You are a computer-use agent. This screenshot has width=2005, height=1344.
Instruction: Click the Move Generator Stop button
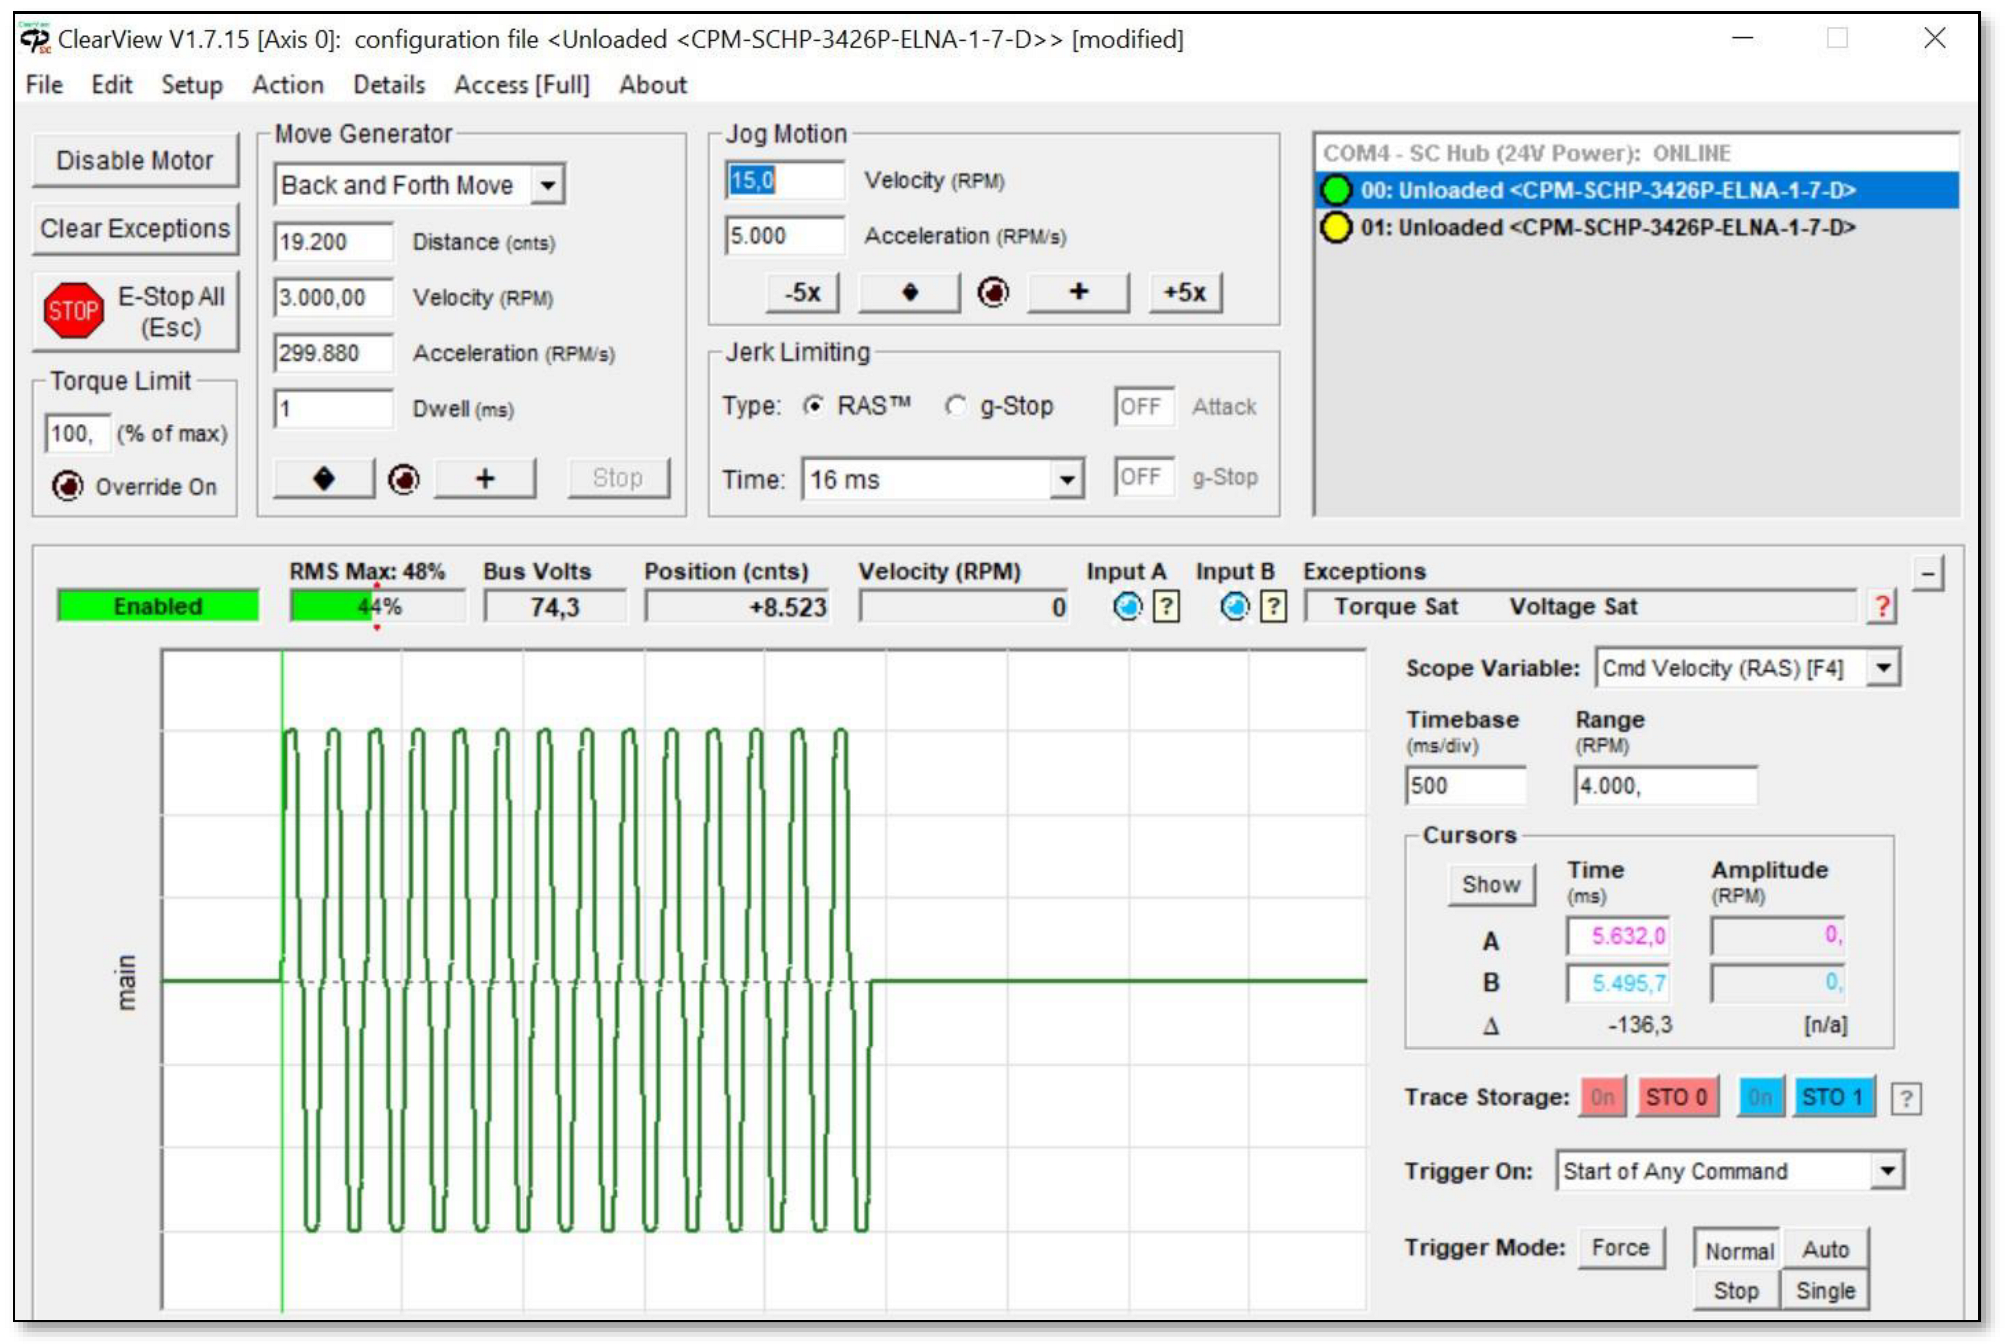pyautogui.click(x=617, y=478)
